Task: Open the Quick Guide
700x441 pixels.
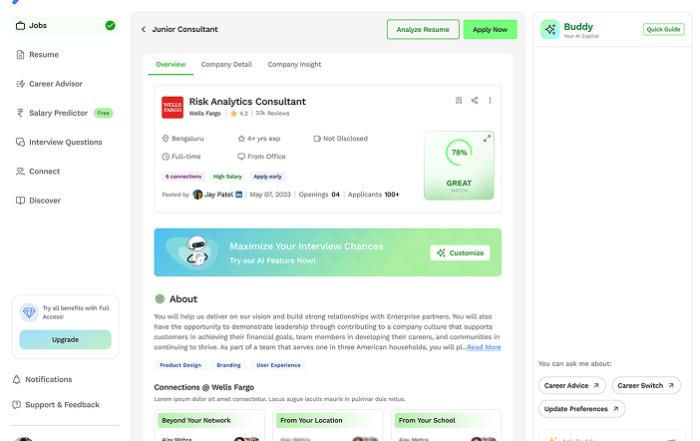Action: [663, 29]
